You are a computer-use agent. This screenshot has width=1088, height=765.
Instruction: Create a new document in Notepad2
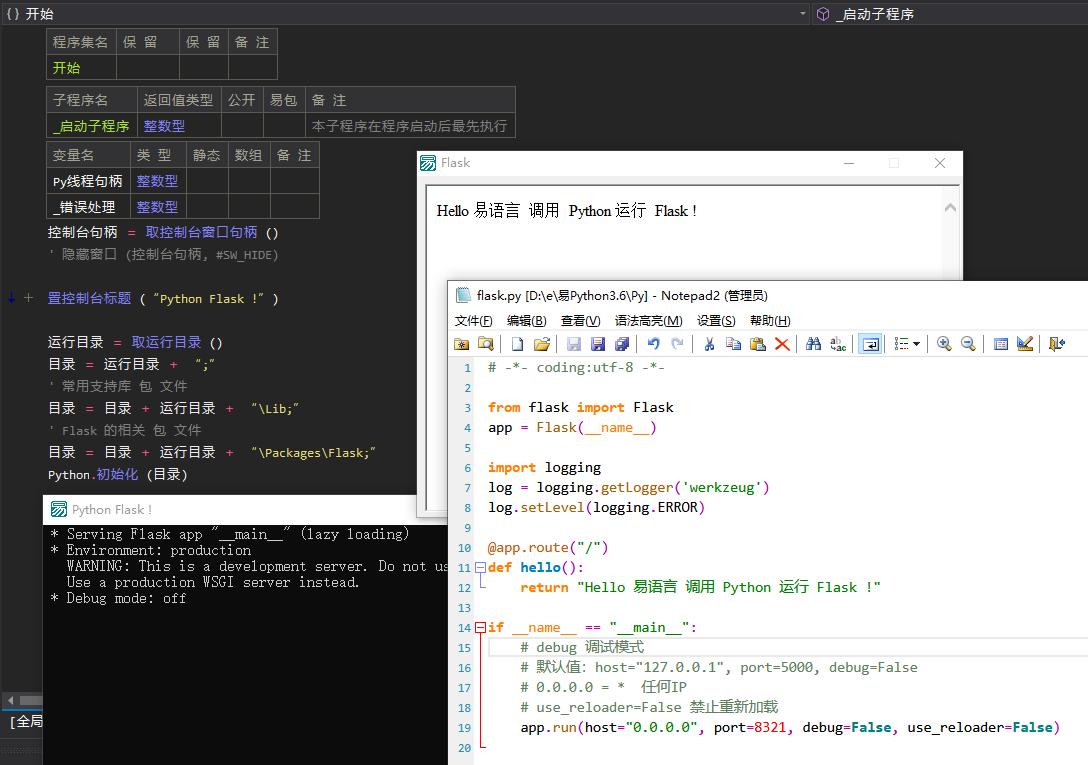point(517,344)
